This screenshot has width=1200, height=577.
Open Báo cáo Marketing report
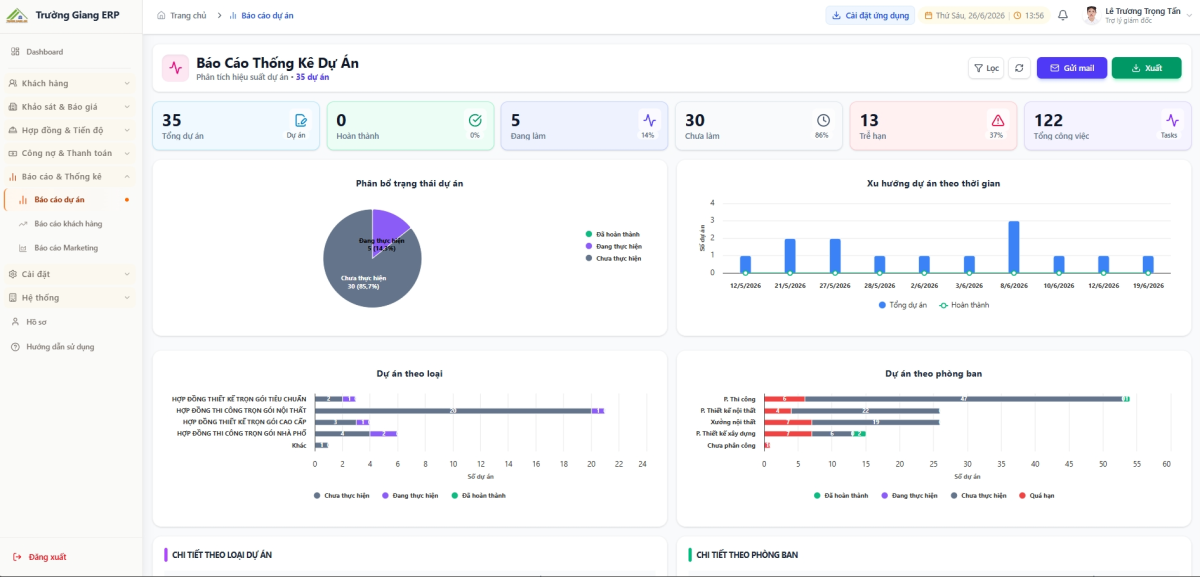[66, 247]
